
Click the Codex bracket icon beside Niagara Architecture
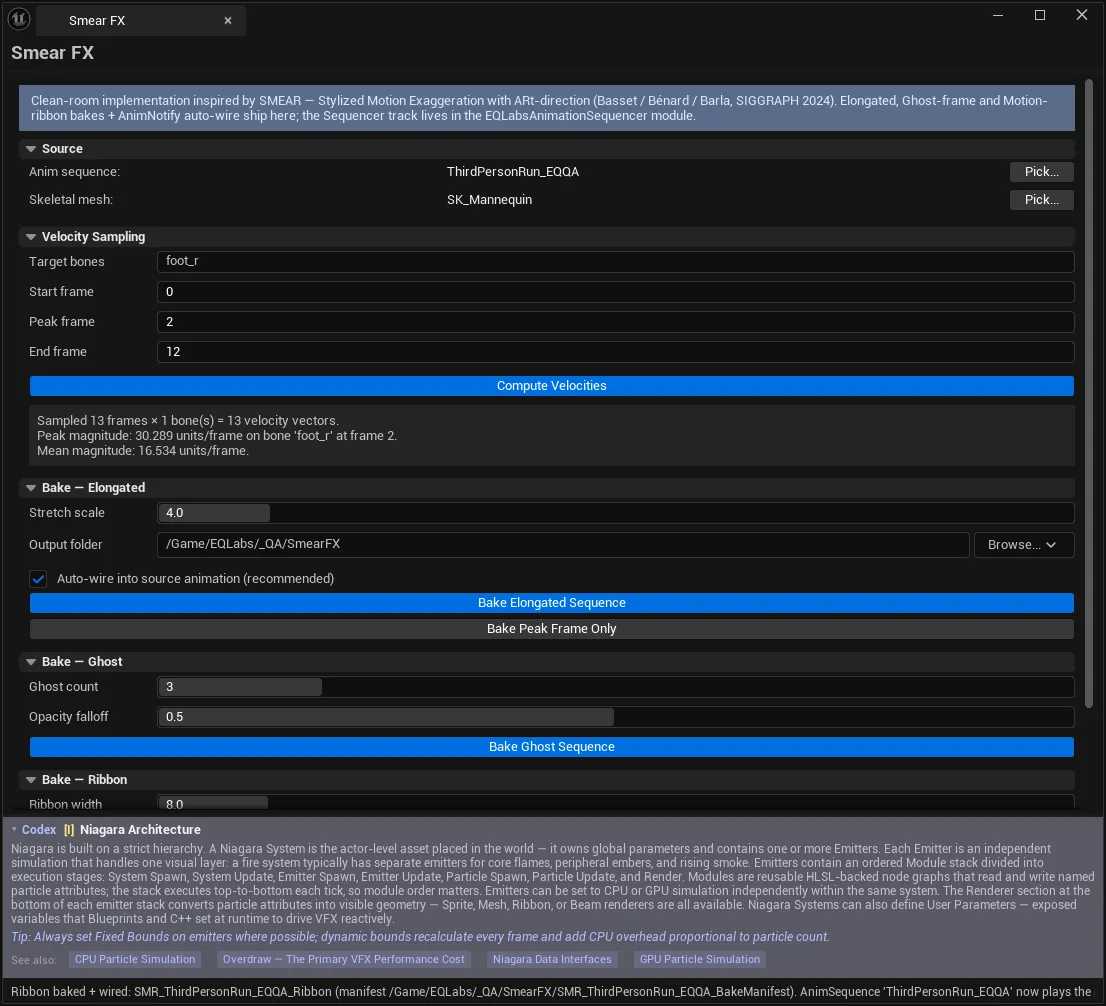point(68,830)
